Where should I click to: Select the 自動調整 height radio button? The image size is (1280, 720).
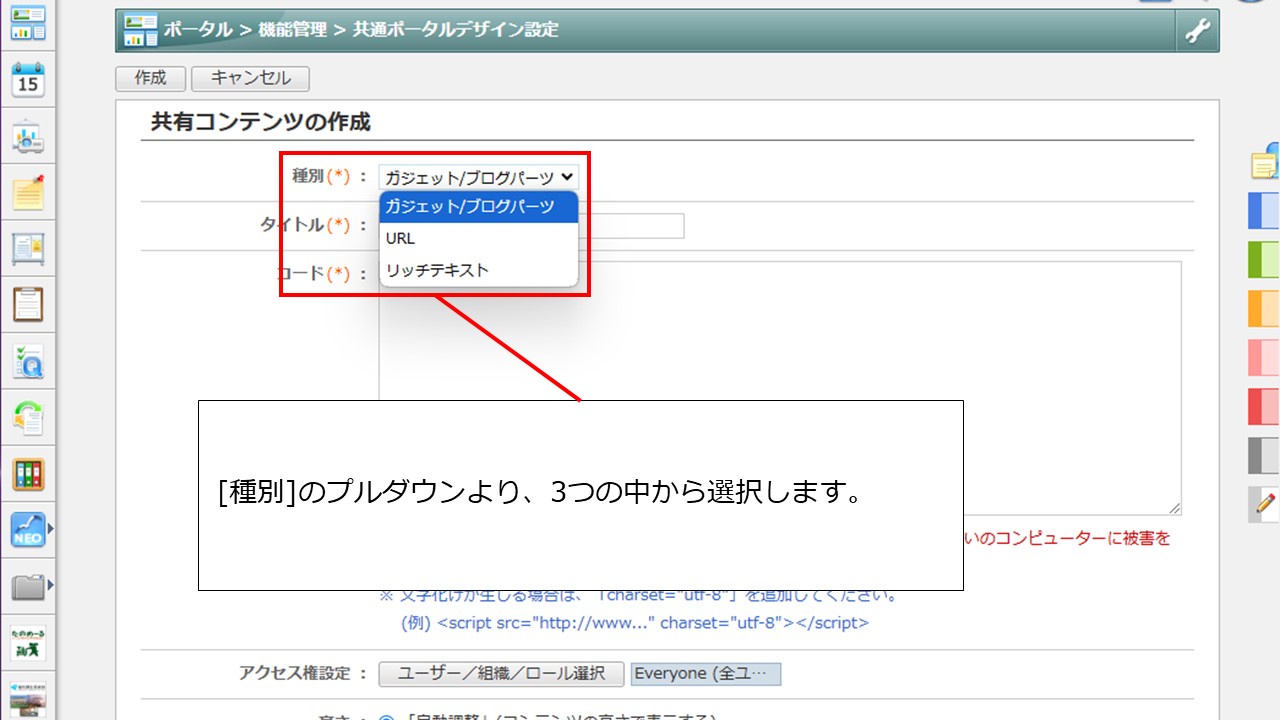point(386,716)
